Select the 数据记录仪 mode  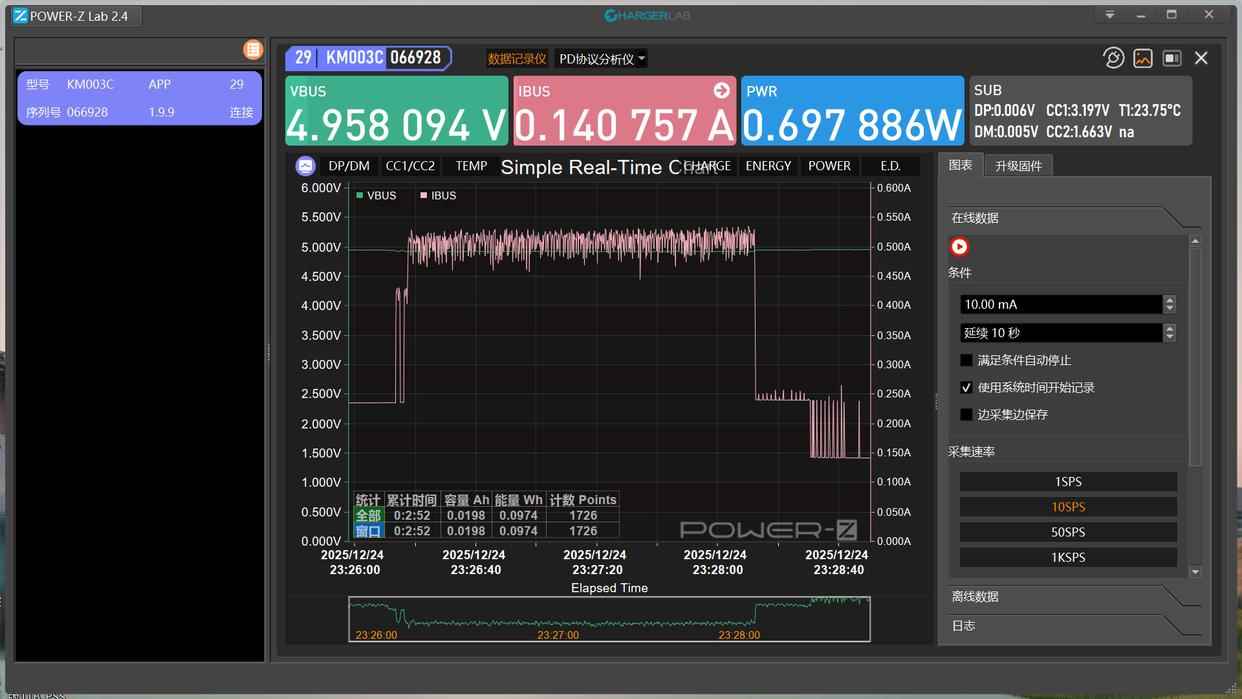(x=517, y=59)
